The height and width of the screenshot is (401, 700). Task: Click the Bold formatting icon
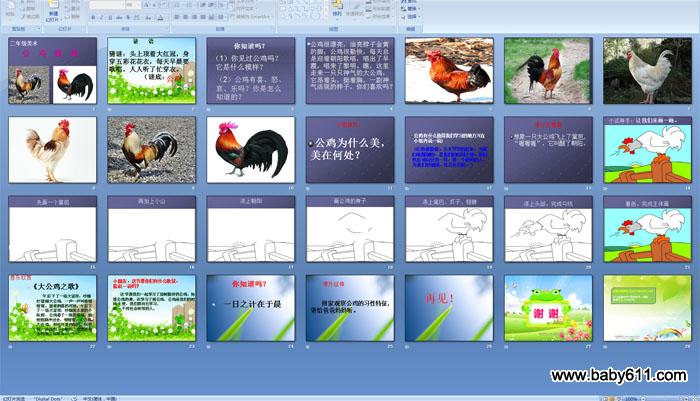93,17
